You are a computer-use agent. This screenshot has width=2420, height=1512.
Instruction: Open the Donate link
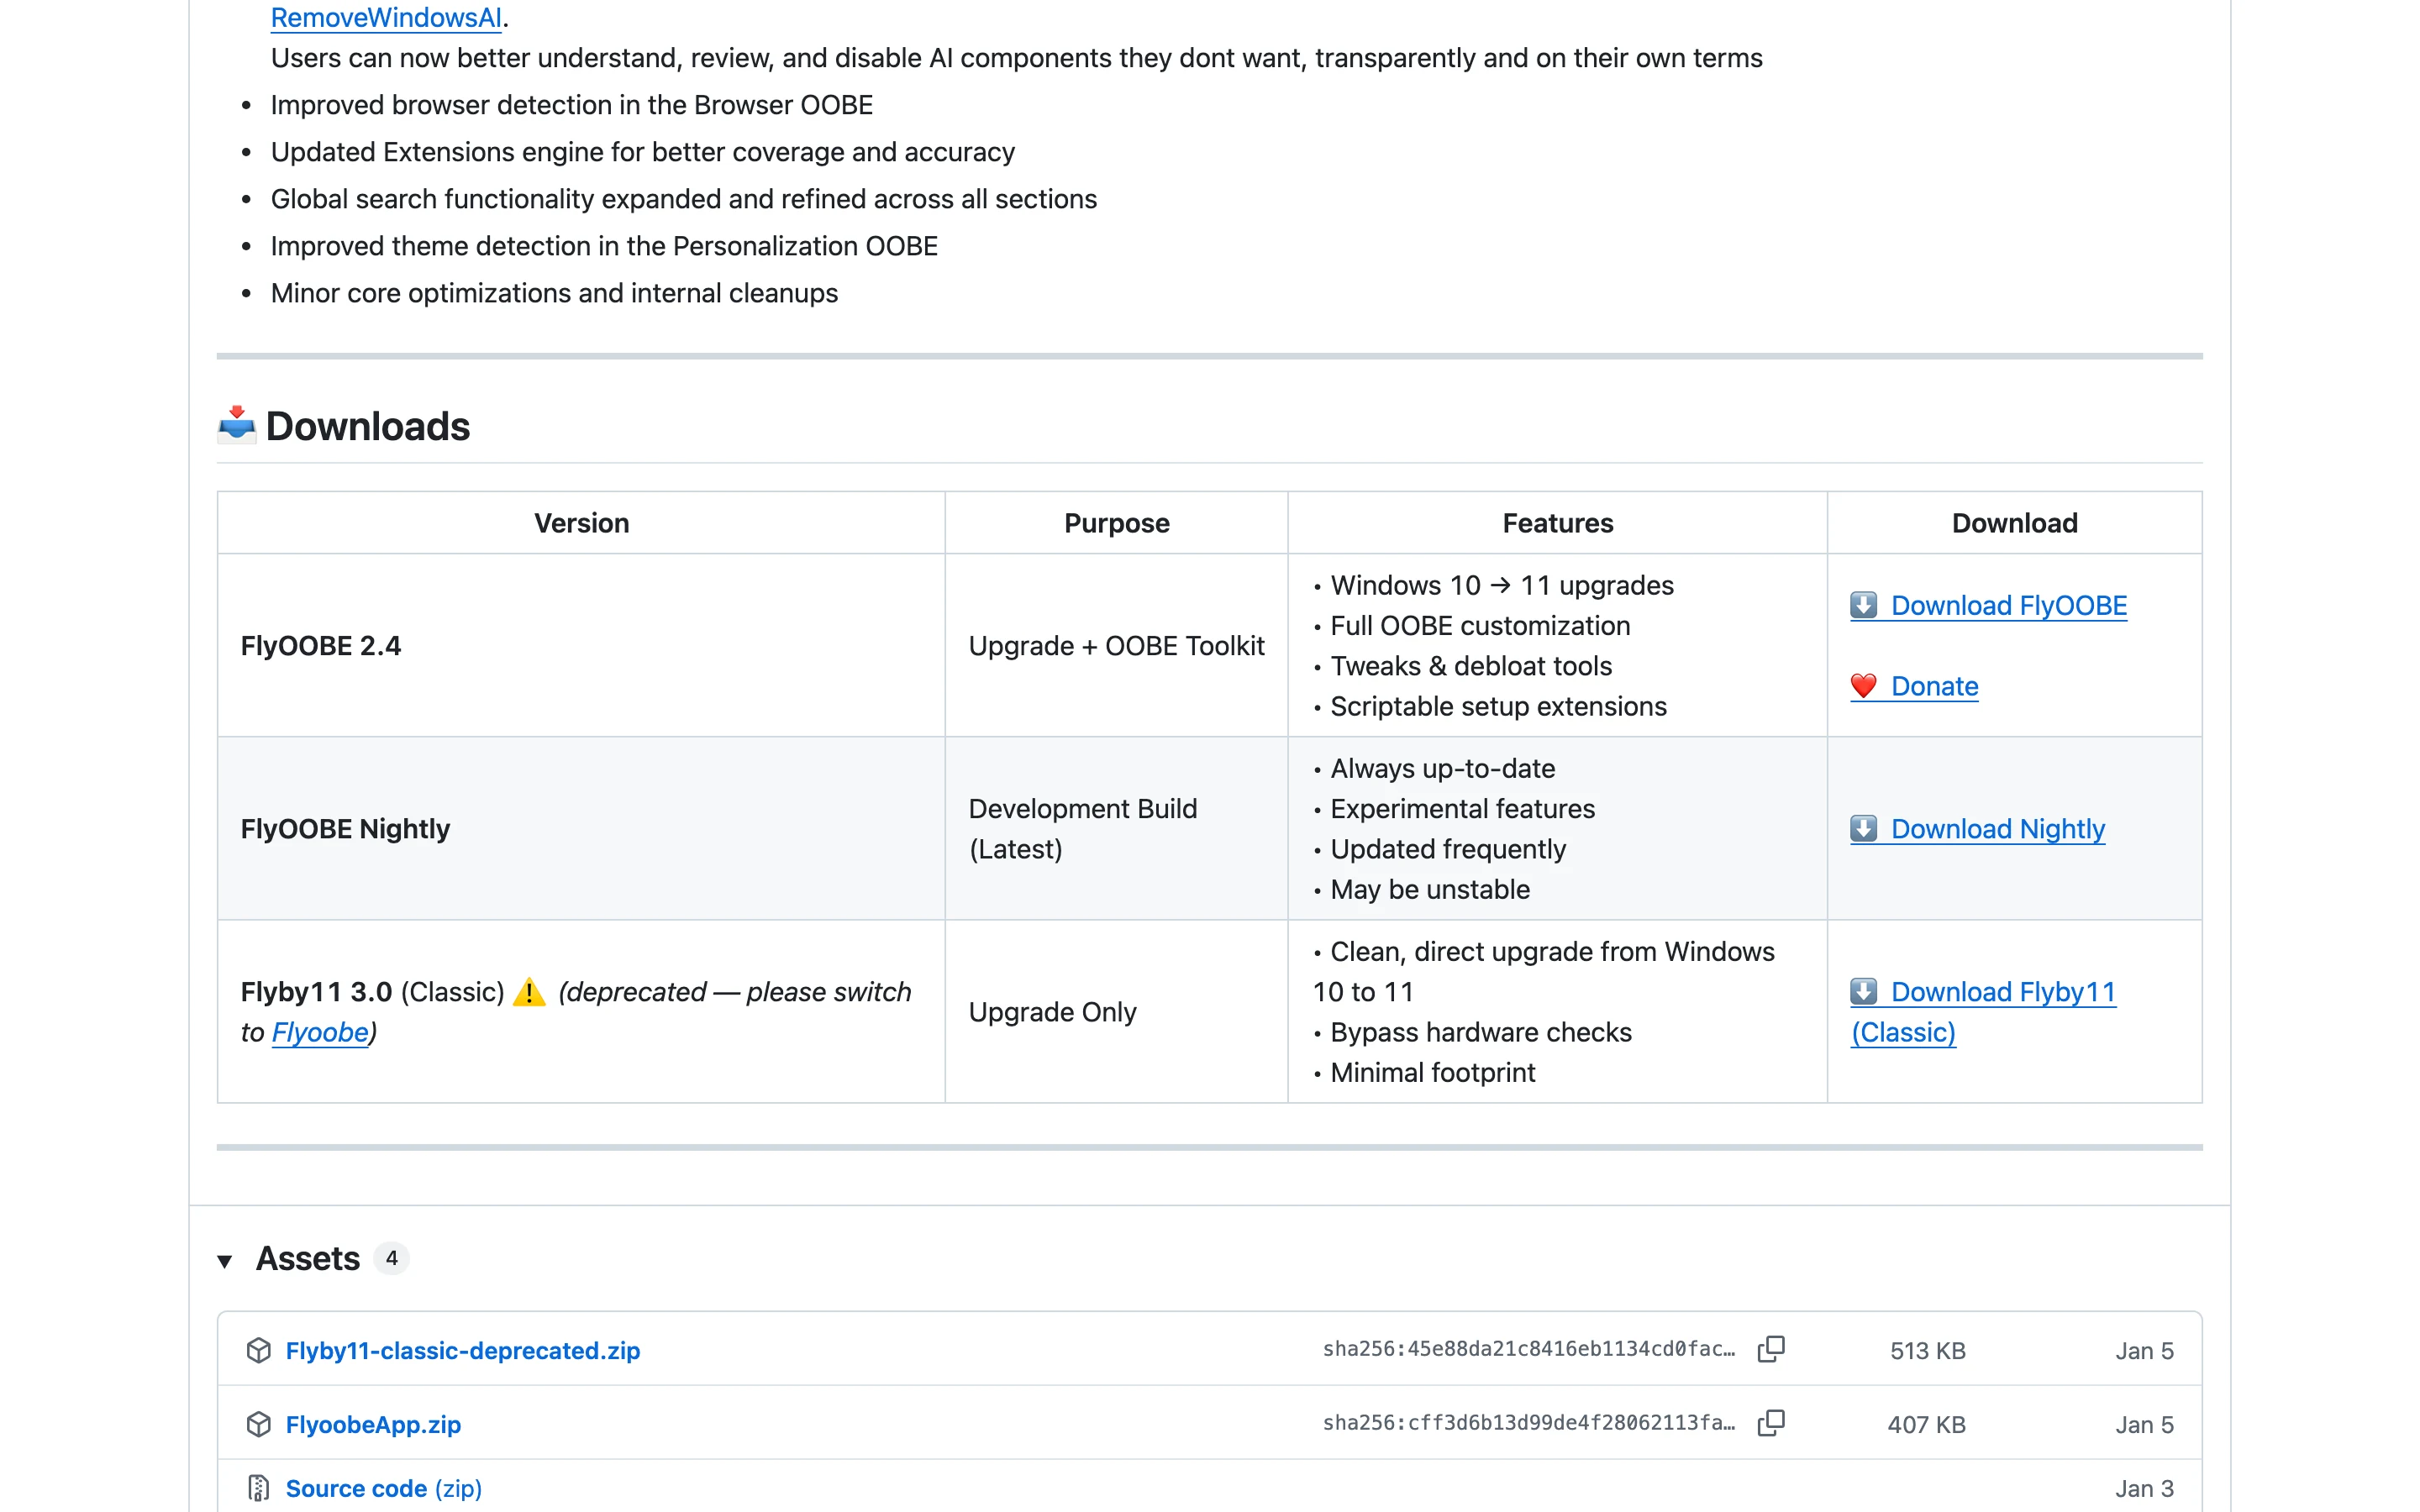1914,686
